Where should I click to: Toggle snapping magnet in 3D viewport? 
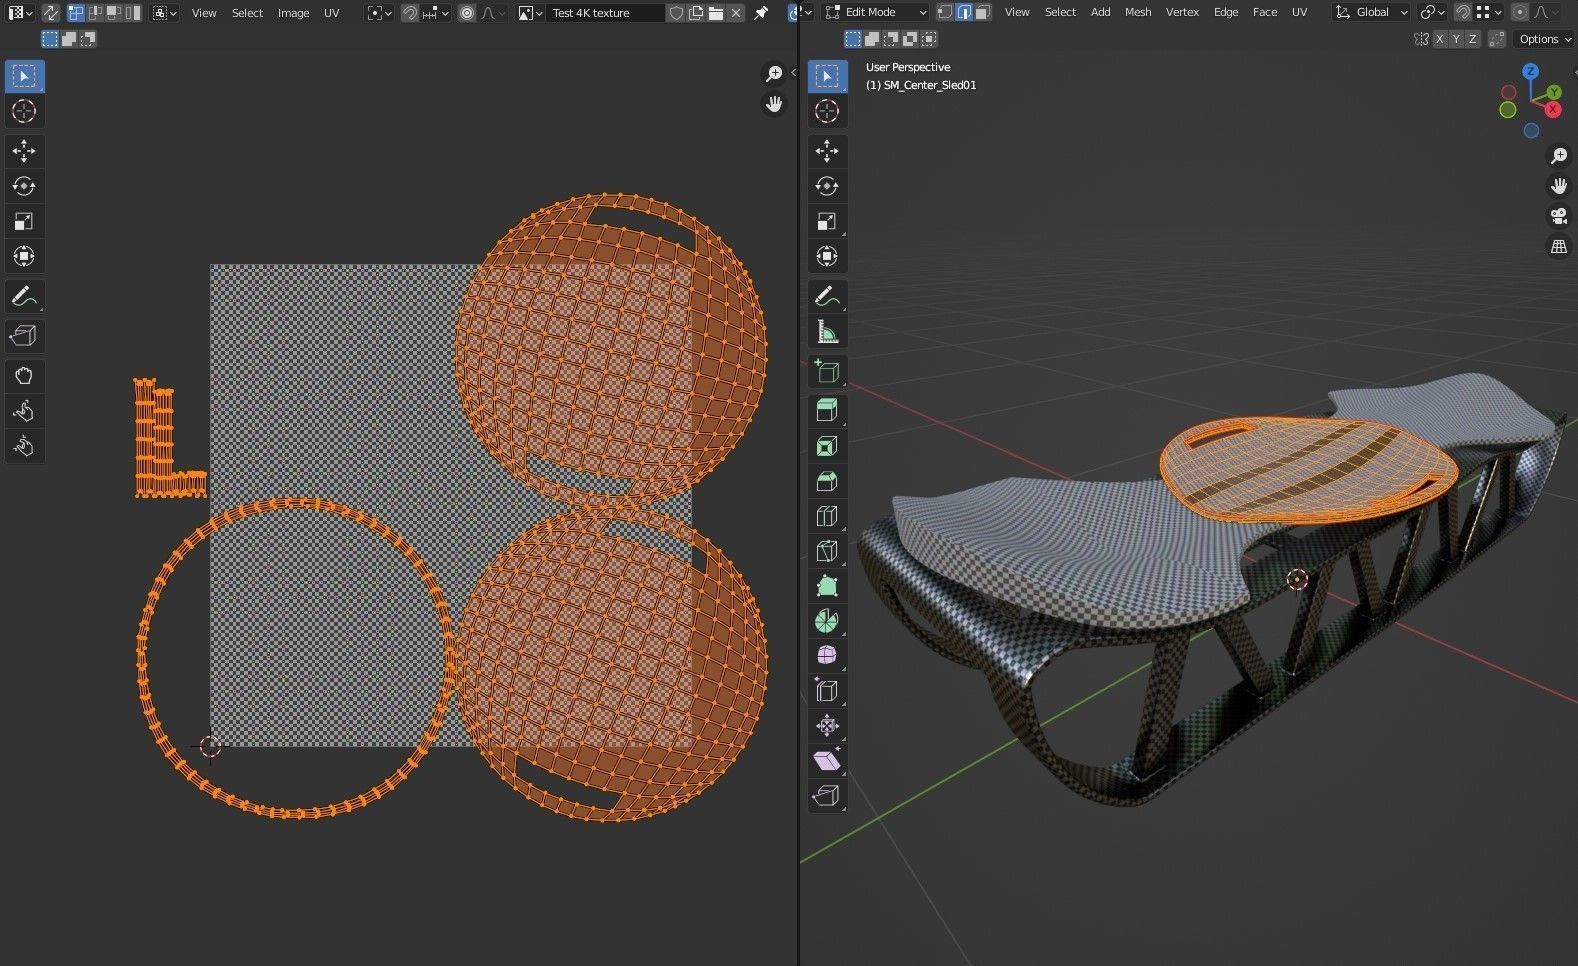click(1463, 12)
